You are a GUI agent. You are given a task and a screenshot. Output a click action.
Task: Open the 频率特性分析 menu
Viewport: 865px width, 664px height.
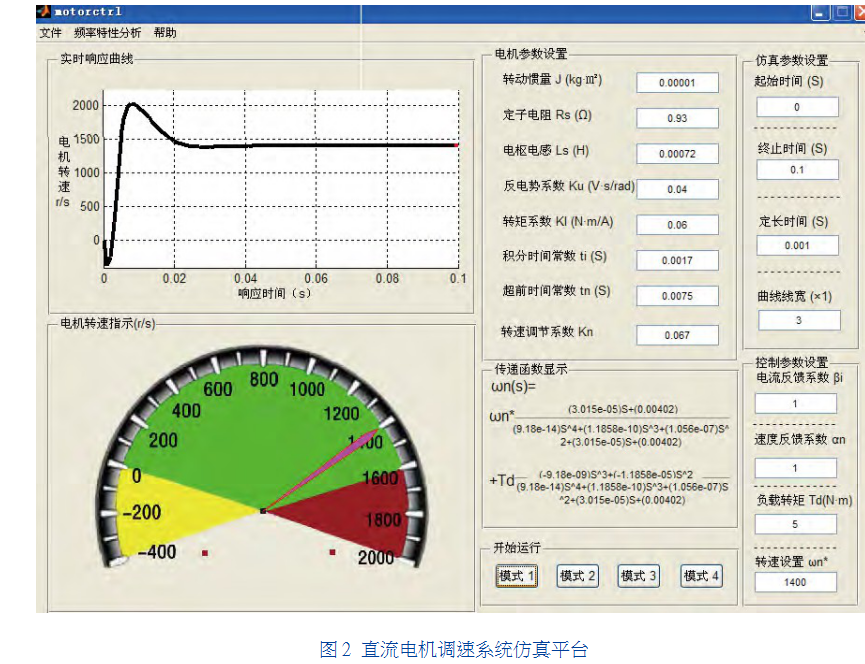(108, 33)
